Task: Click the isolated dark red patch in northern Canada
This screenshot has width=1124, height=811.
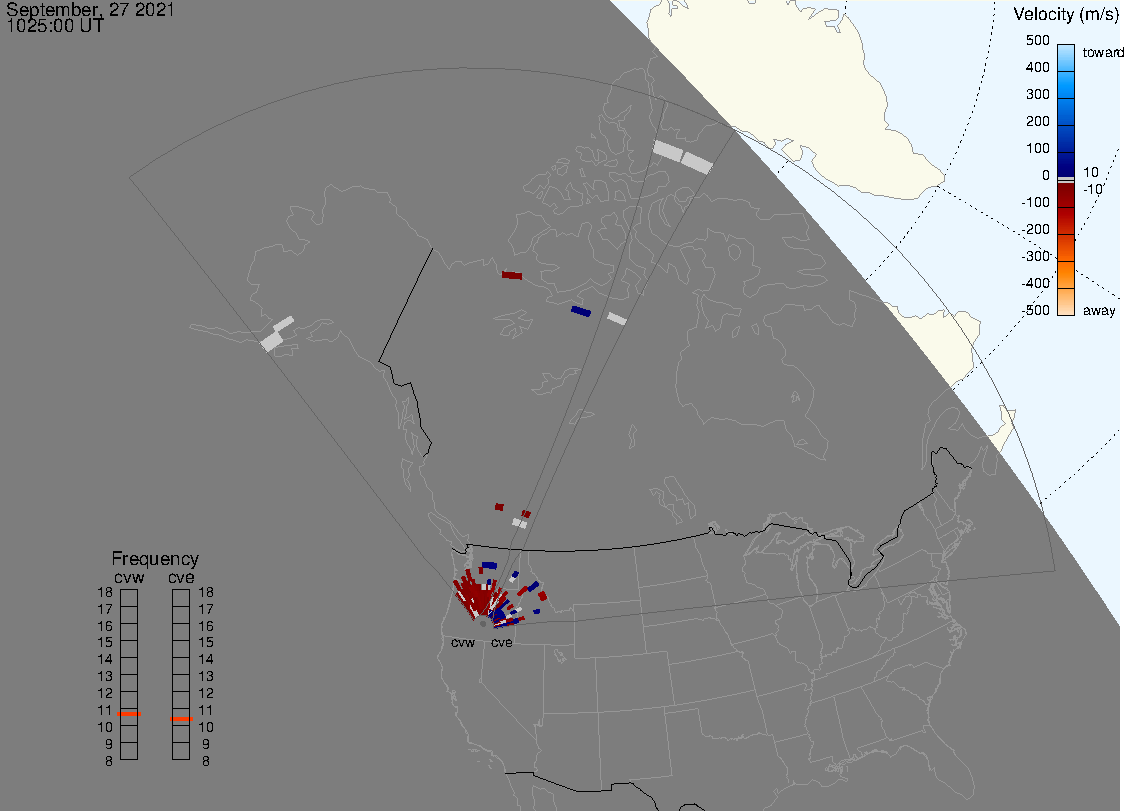Action: 512,275
